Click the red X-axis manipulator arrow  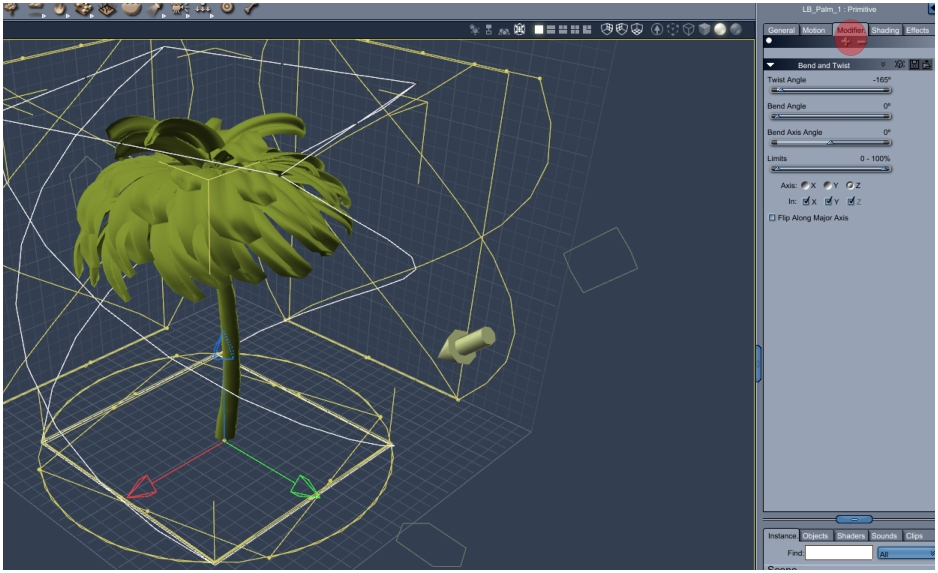[141, 487]
